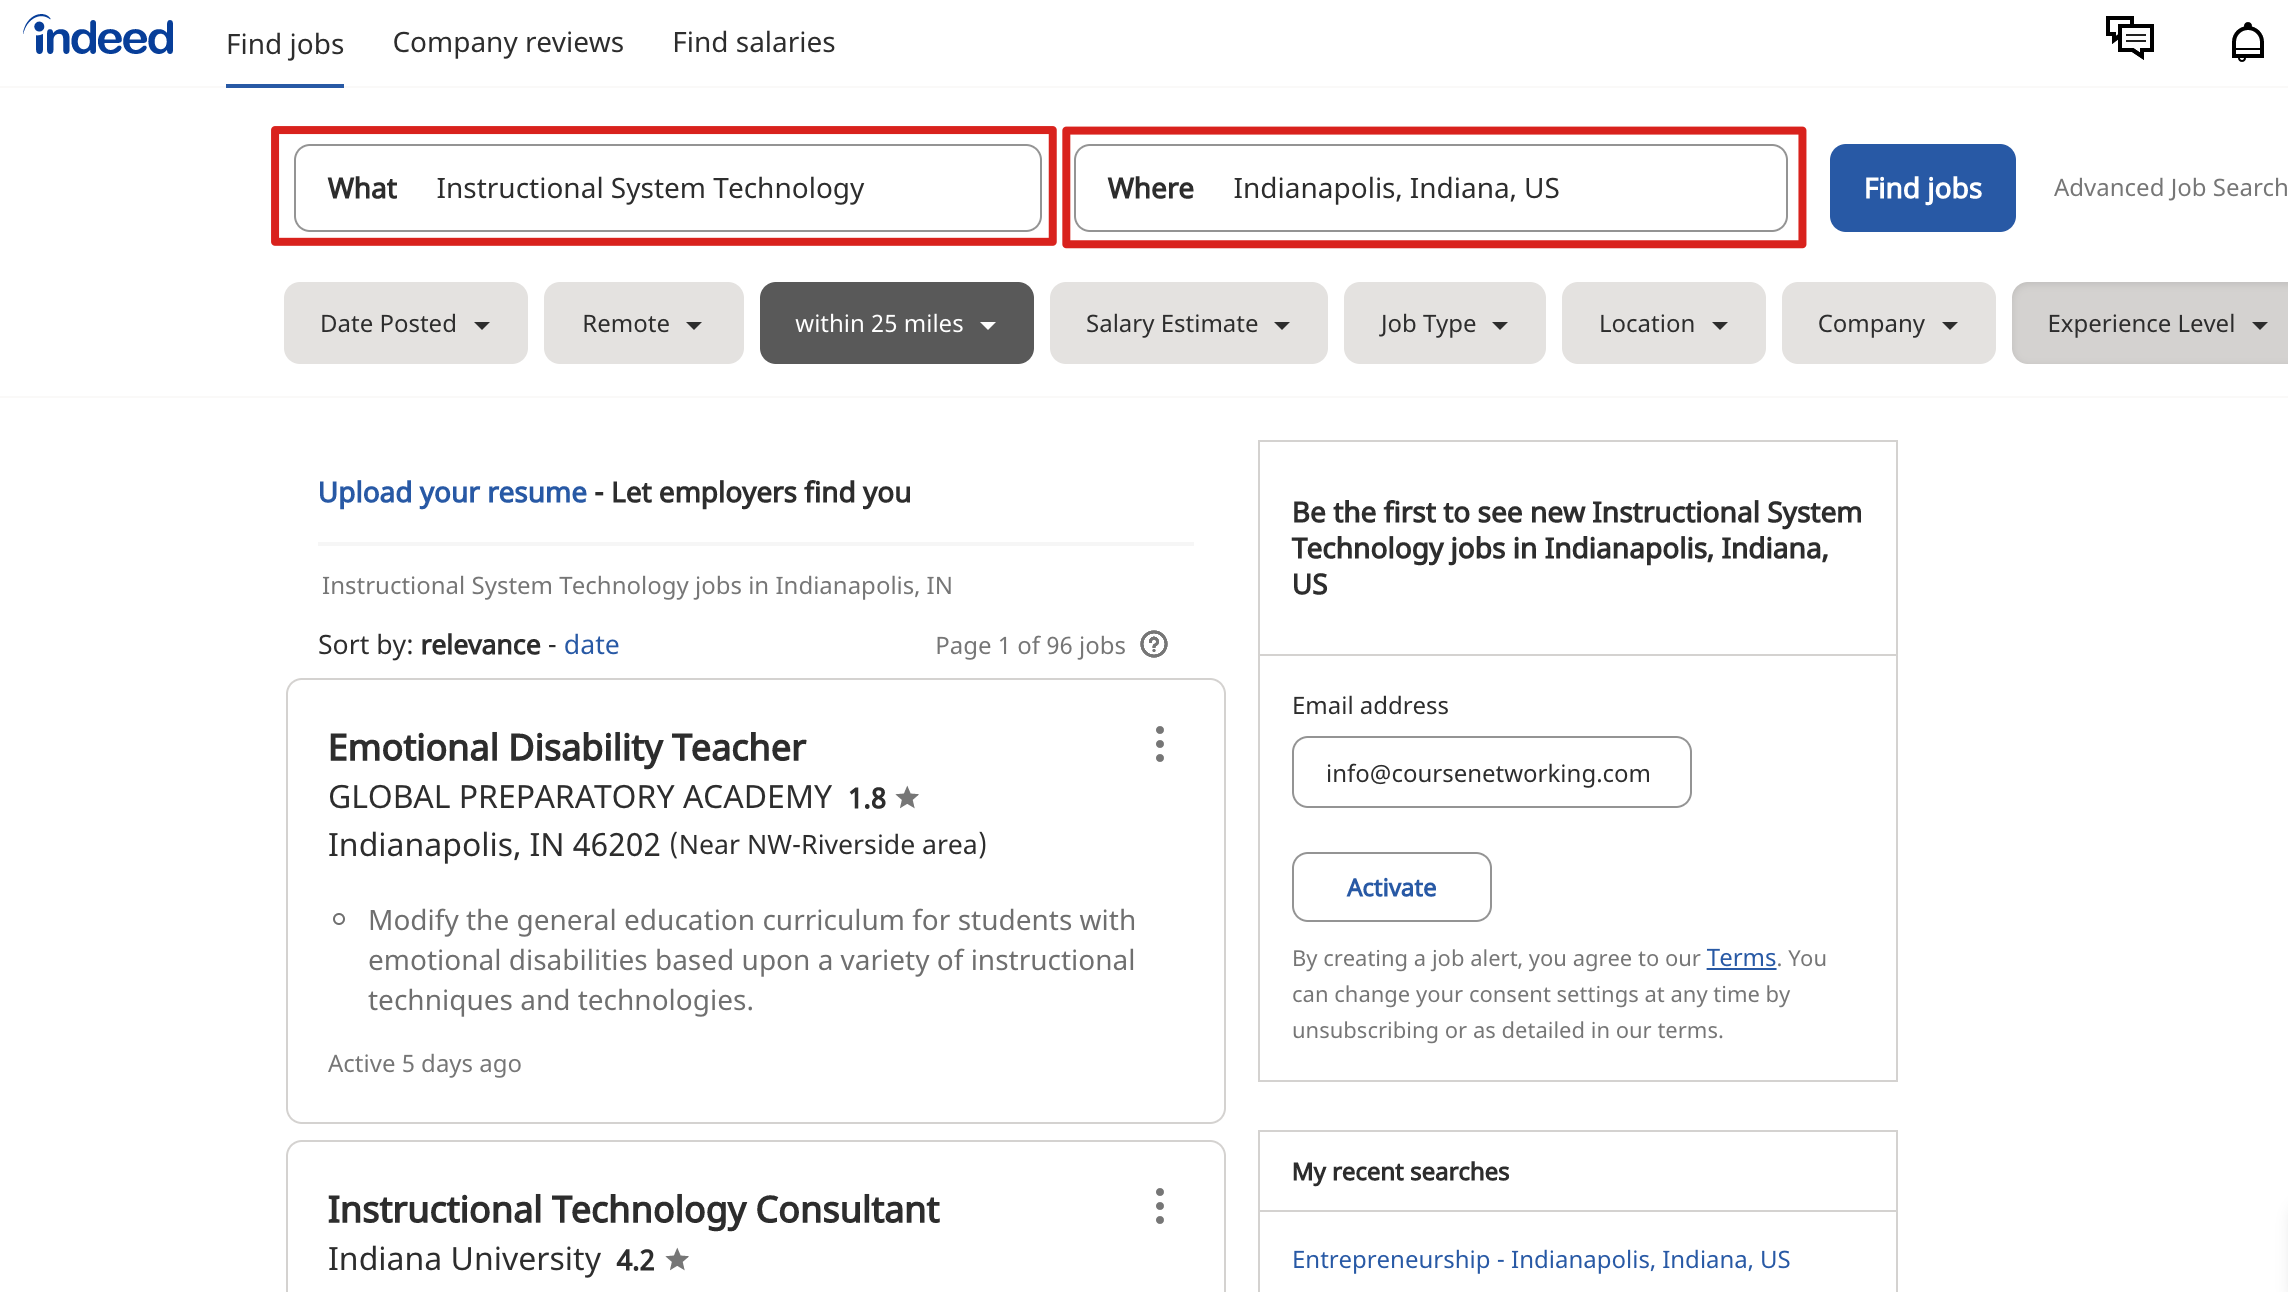This screenshot has width=2288, height=1292.
Task: Click the help icon beside Page 1 of 96 jobs
Action: 1154,644
